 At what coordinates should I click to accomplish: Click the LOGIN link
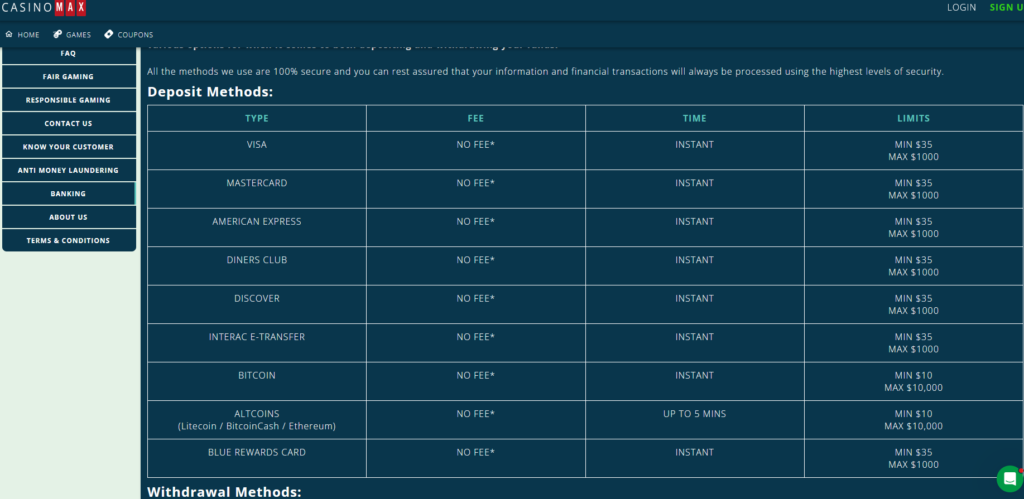(961, 7)
